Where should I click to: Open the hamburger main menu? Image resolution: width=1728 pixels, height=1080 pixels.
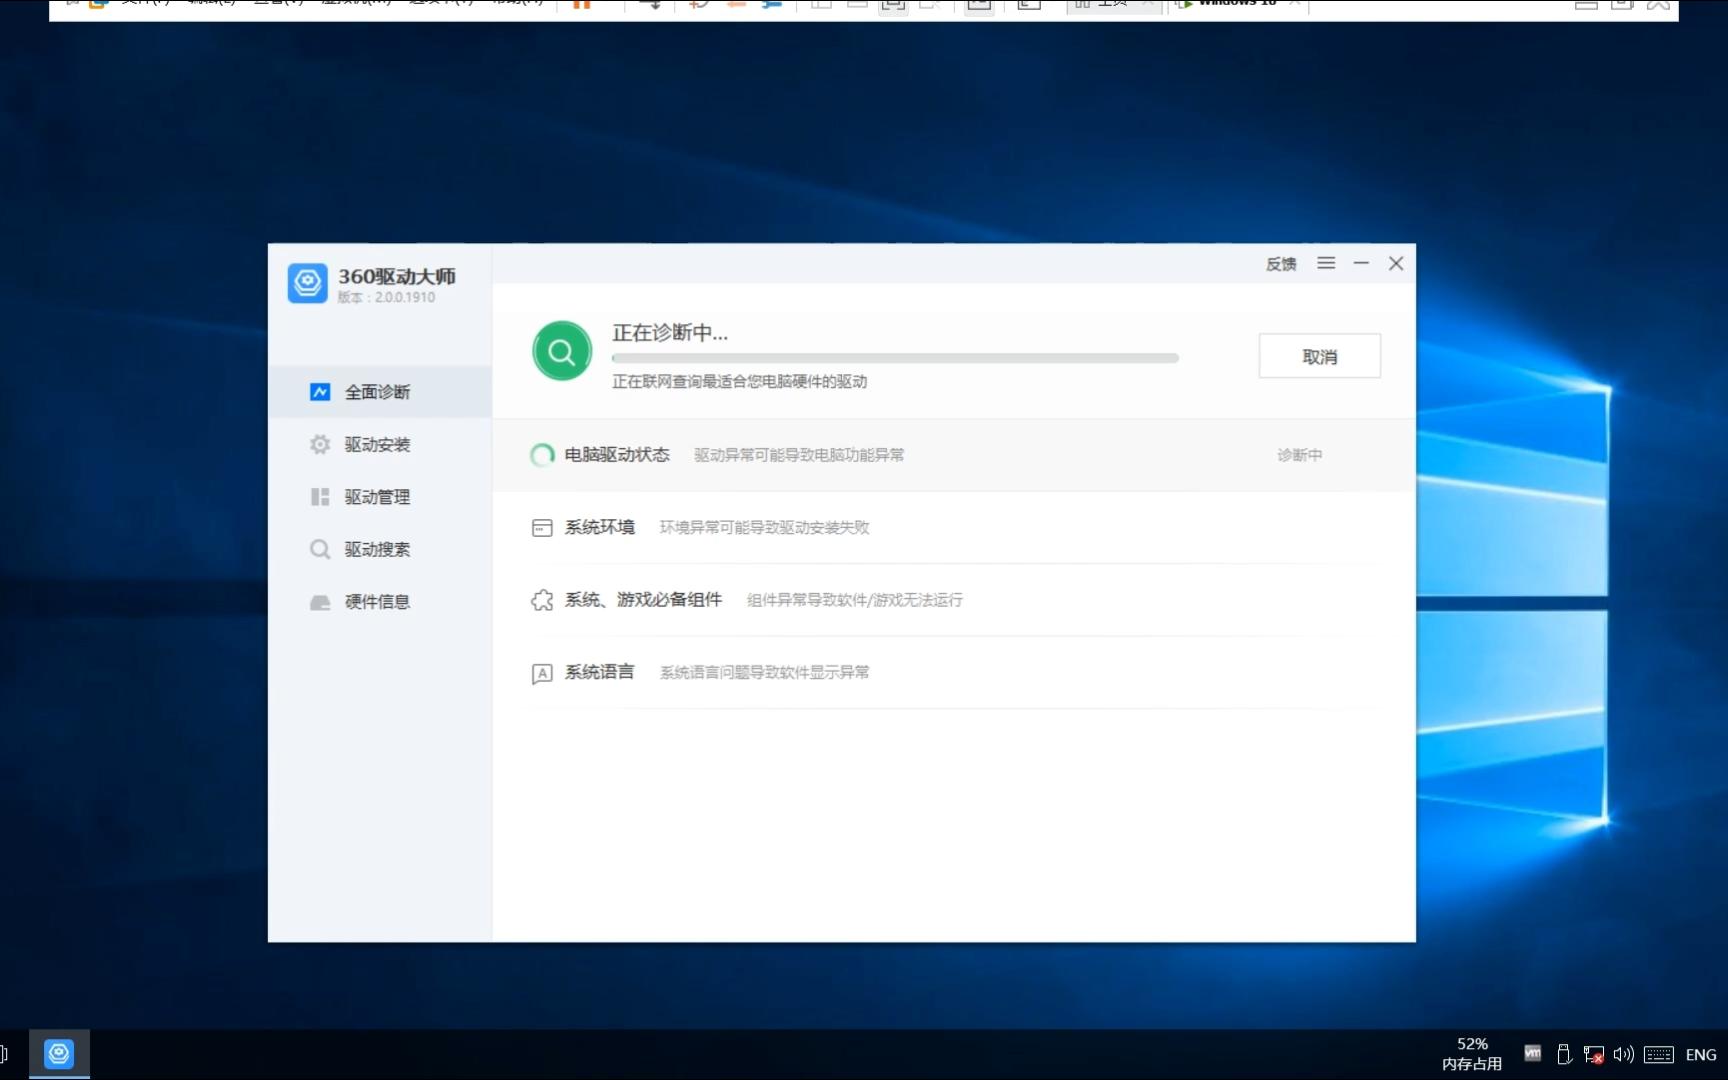(1326, 263)
